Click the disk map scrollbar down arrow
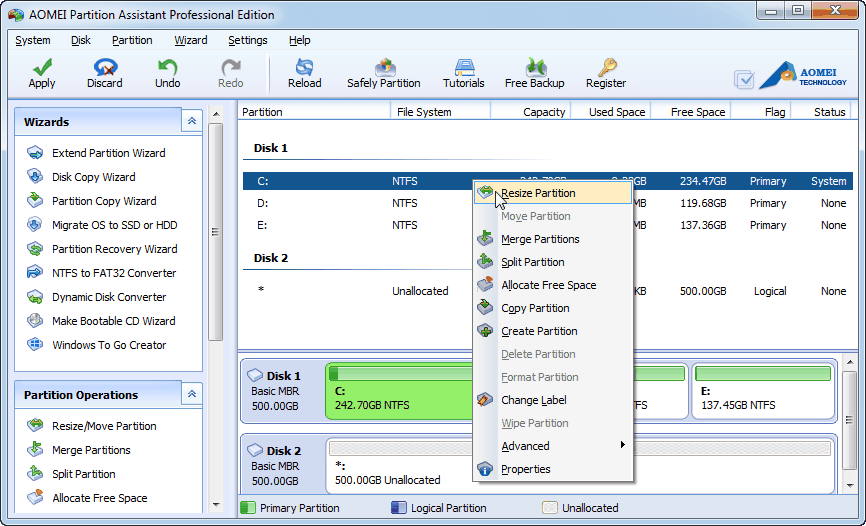 [851, 486]
